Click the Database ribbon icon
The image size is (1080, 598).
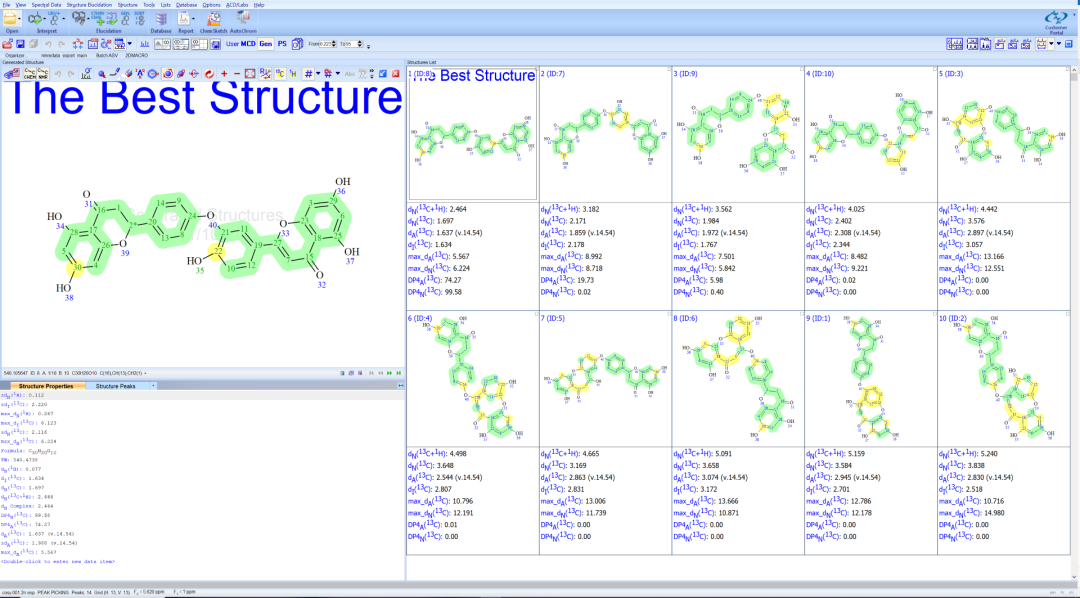(160, 21)
